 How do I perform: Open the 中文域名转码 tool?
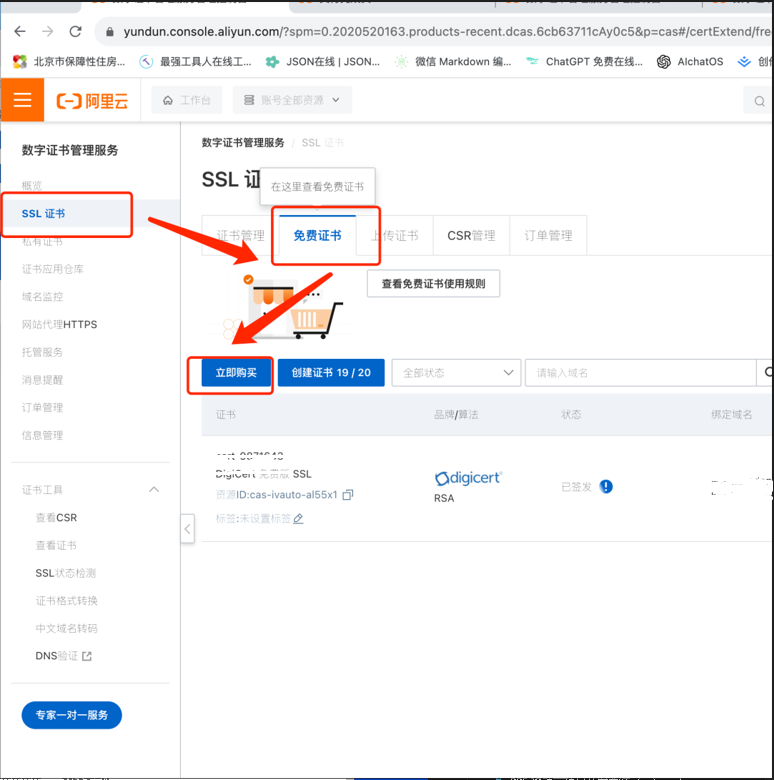pos(67,628)
